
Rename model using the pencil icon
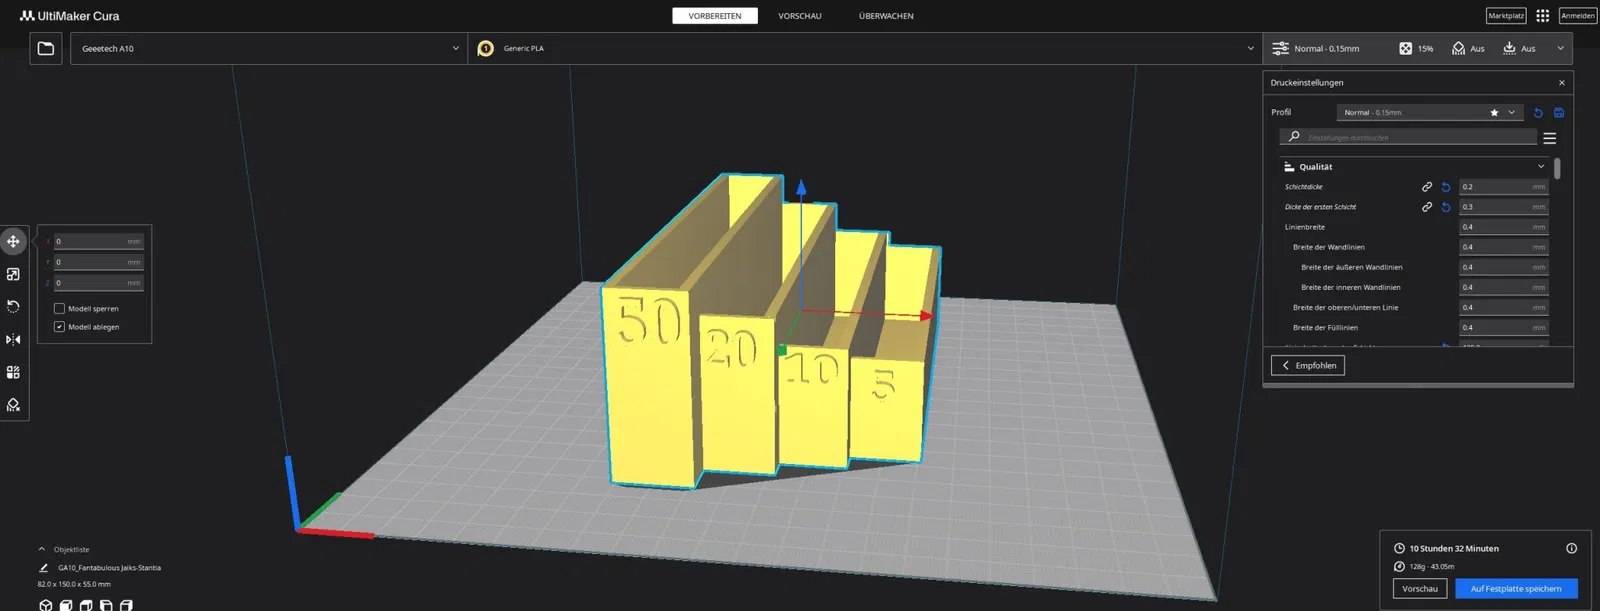coord(43,568)
